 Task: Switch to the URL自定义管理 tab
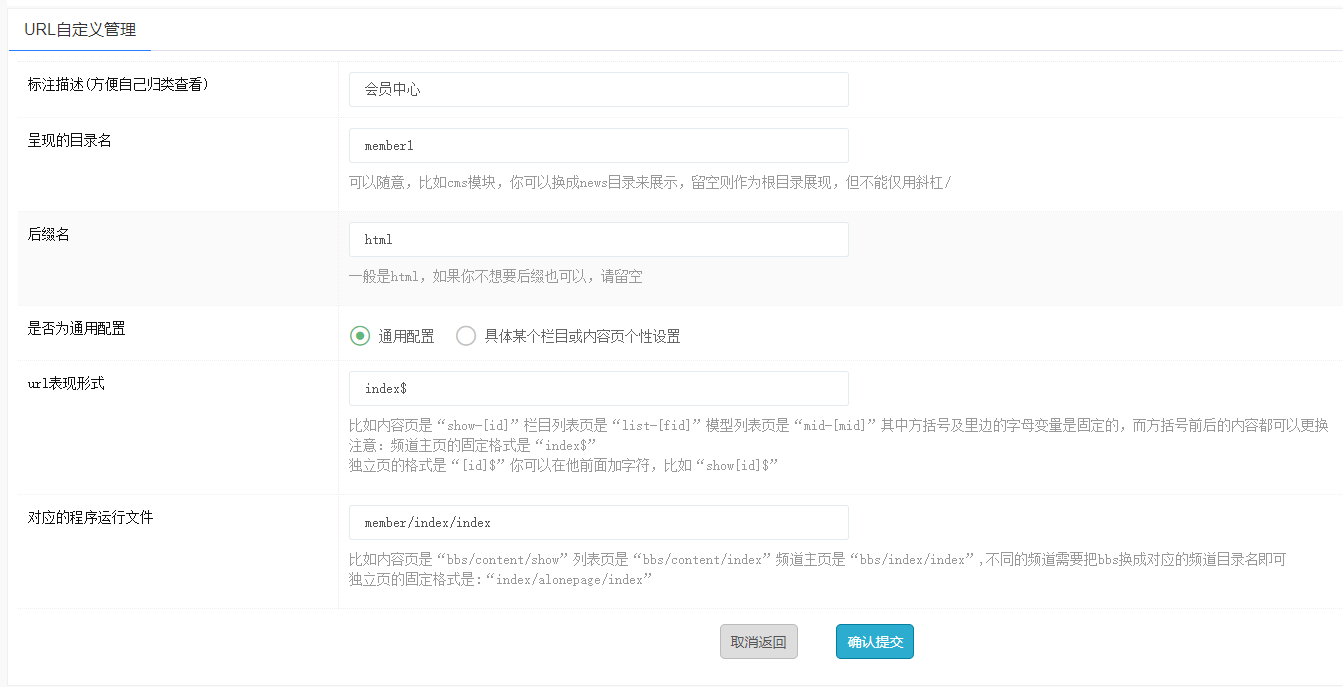pos(80,30)
